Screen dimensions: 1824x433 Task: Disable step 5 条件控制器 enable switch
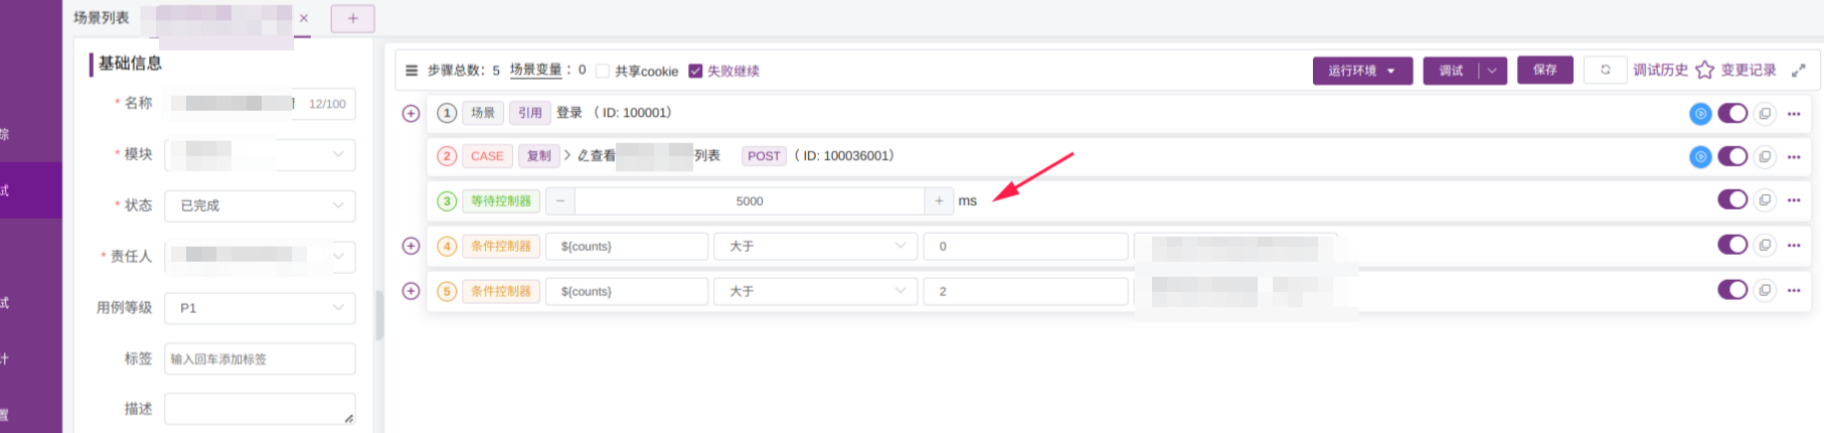click(x=1733, y=289)
